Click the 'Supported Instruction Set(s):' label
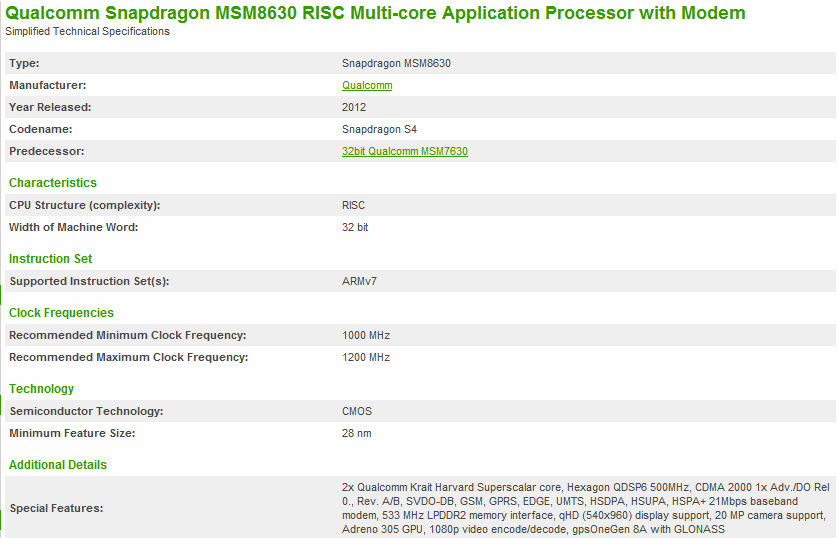Screen dimensions: 837x538 89,281
